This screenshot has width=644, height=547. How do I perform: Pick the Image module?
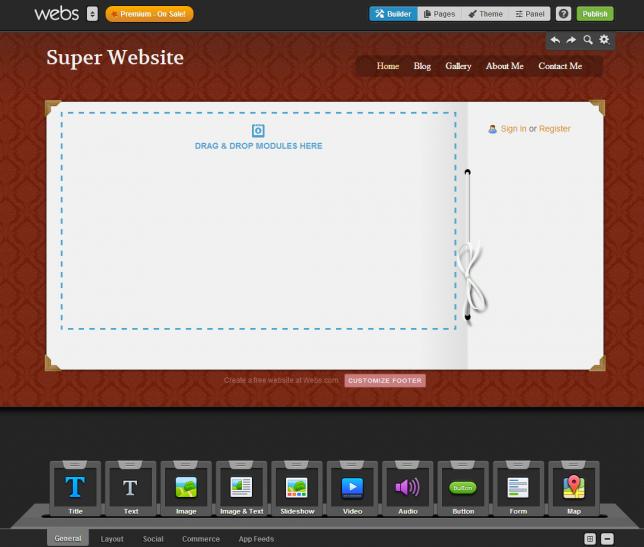(186, 487)
